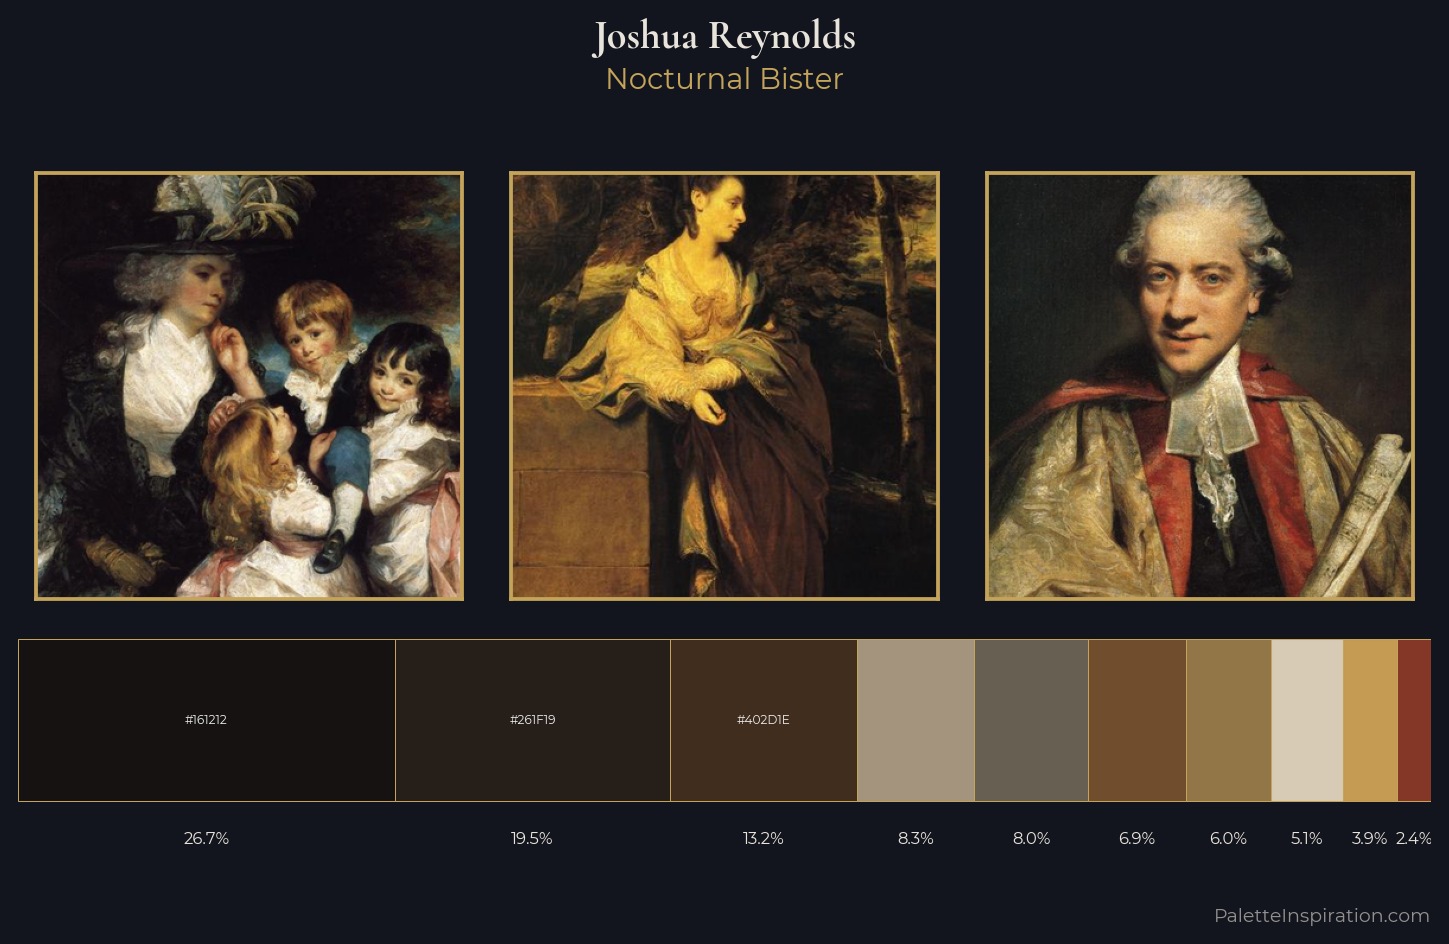Image resolution: width=1449 pixels, height=944 pixels.
Task: Click the gray 8.0% swatch
Action: pyautogui.click(x=1032, y=720)
